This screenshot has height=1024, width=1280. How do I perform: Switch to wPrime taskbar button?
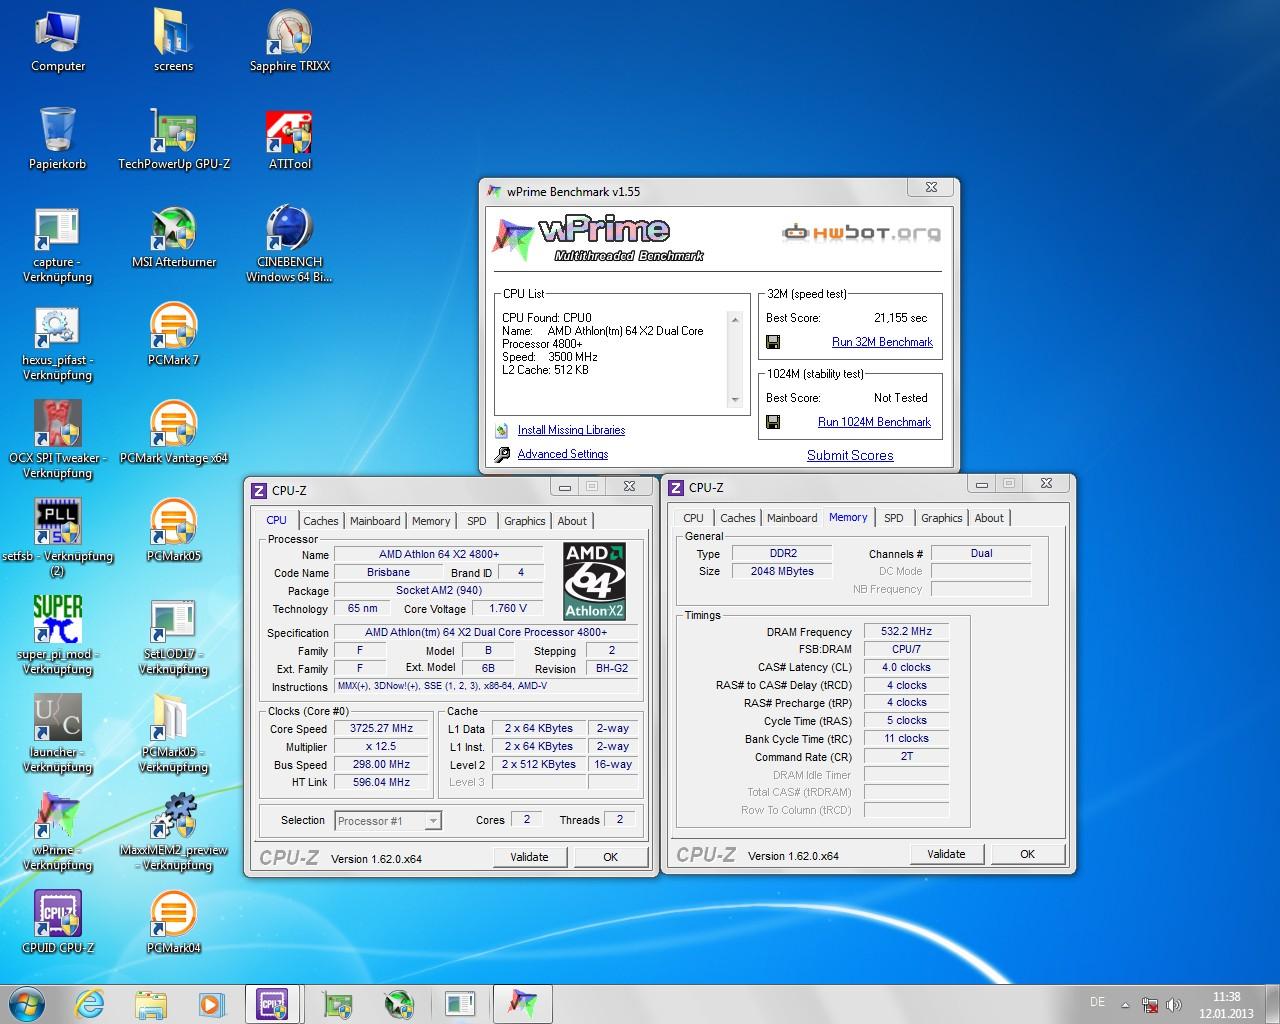522,1004
